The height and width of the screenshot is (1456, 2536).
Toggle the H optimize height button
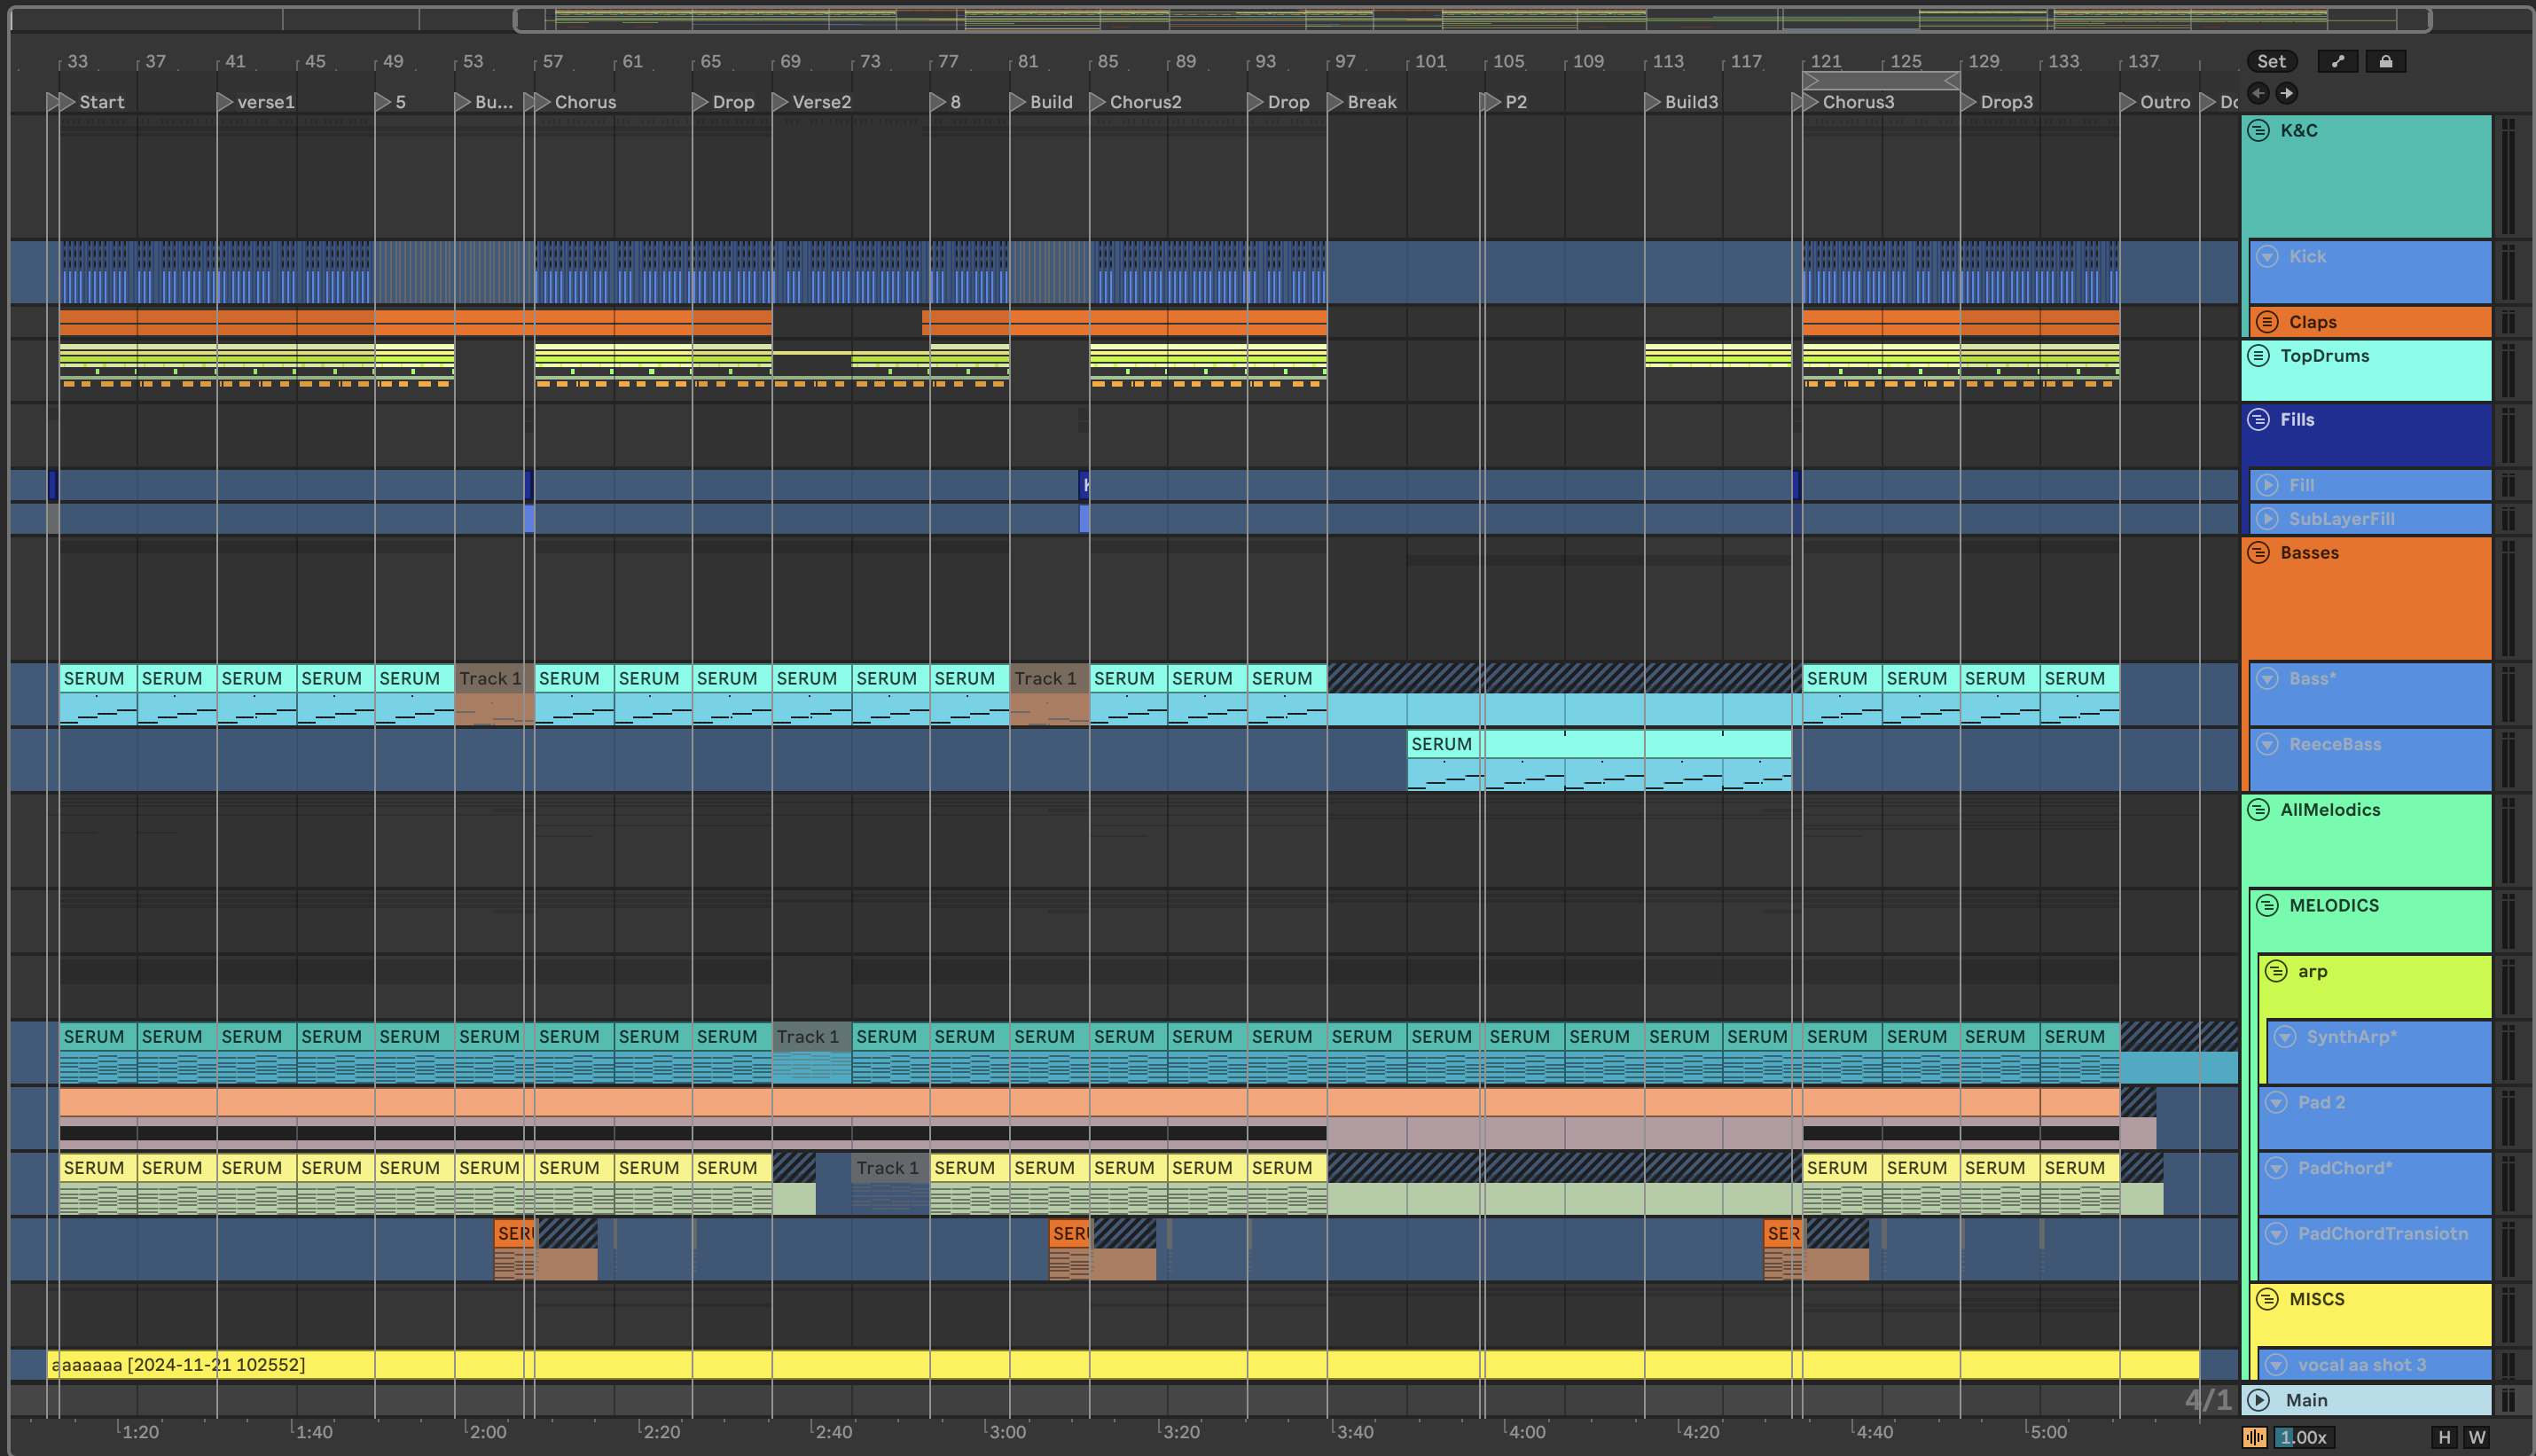point(2444,1437)
